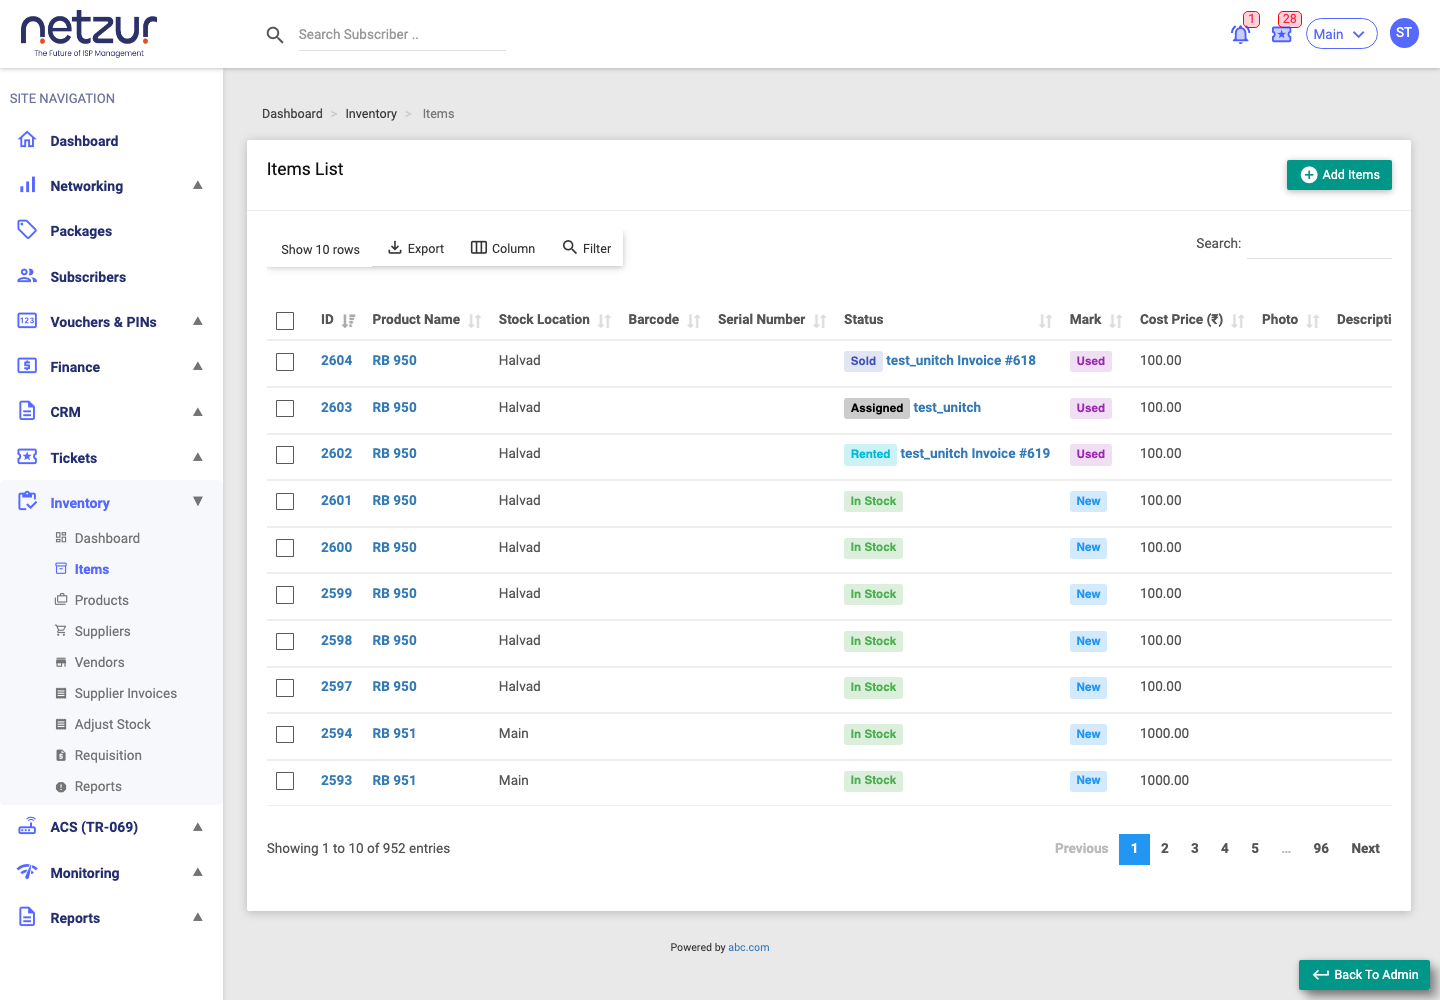The width and height of the screenshot is (1440, 1000).
Task: Sort by Mark column sort arrows
Action: point(1116,321)
